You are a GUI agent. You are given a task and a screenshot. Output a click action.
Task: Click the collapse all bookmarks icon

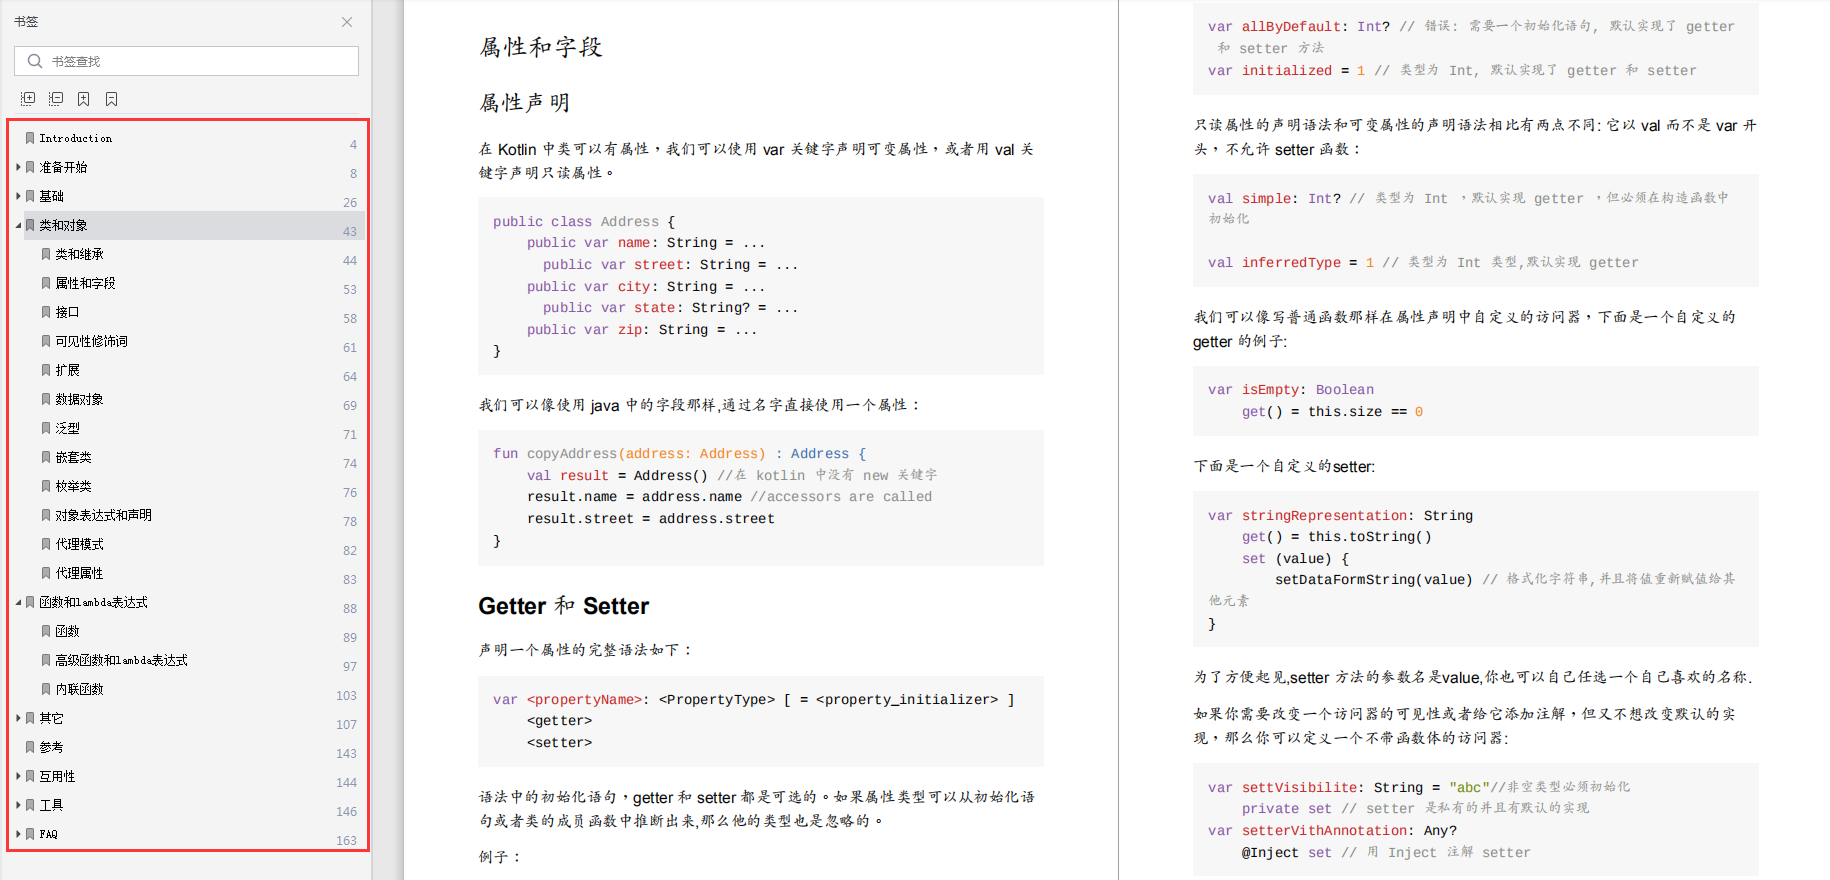[x=56, y=99]
